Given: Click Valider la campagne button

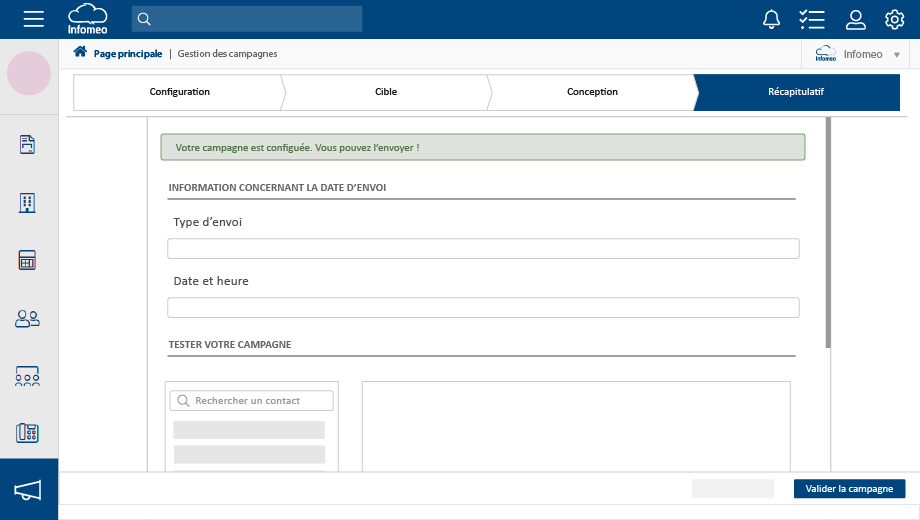Looking at the screenshot, I should tap(849, 488).
